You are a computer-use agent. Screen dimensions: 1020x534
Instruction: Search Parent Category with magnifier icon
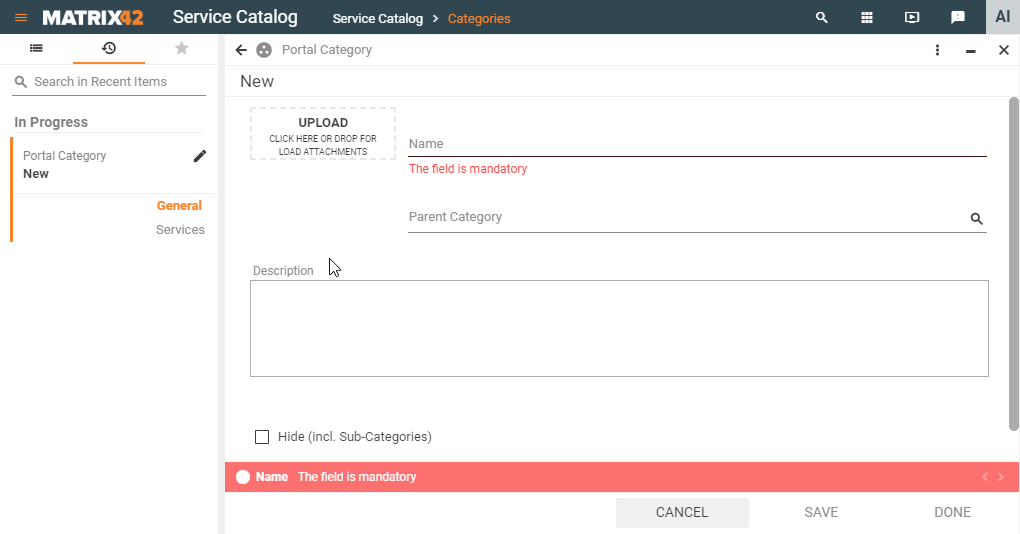(976, 219)
